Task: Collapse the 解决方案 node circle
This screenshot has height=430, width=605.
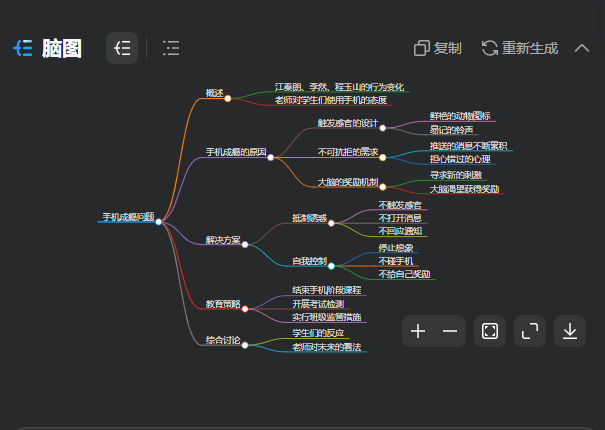Action: pos(245,244)
